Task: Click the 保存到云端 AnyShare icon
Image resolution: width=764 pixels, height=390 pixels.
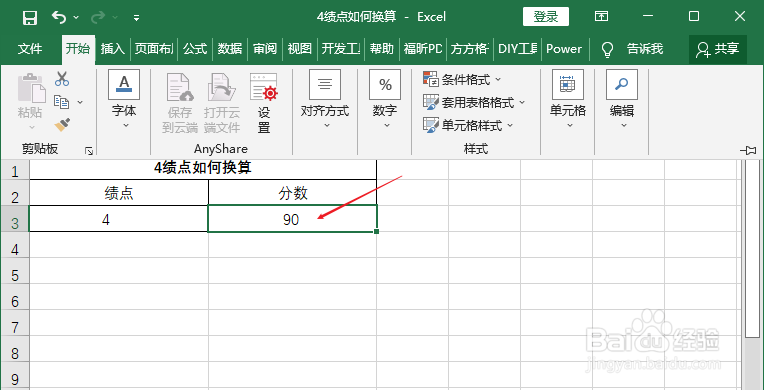Action: coord(180,103)
